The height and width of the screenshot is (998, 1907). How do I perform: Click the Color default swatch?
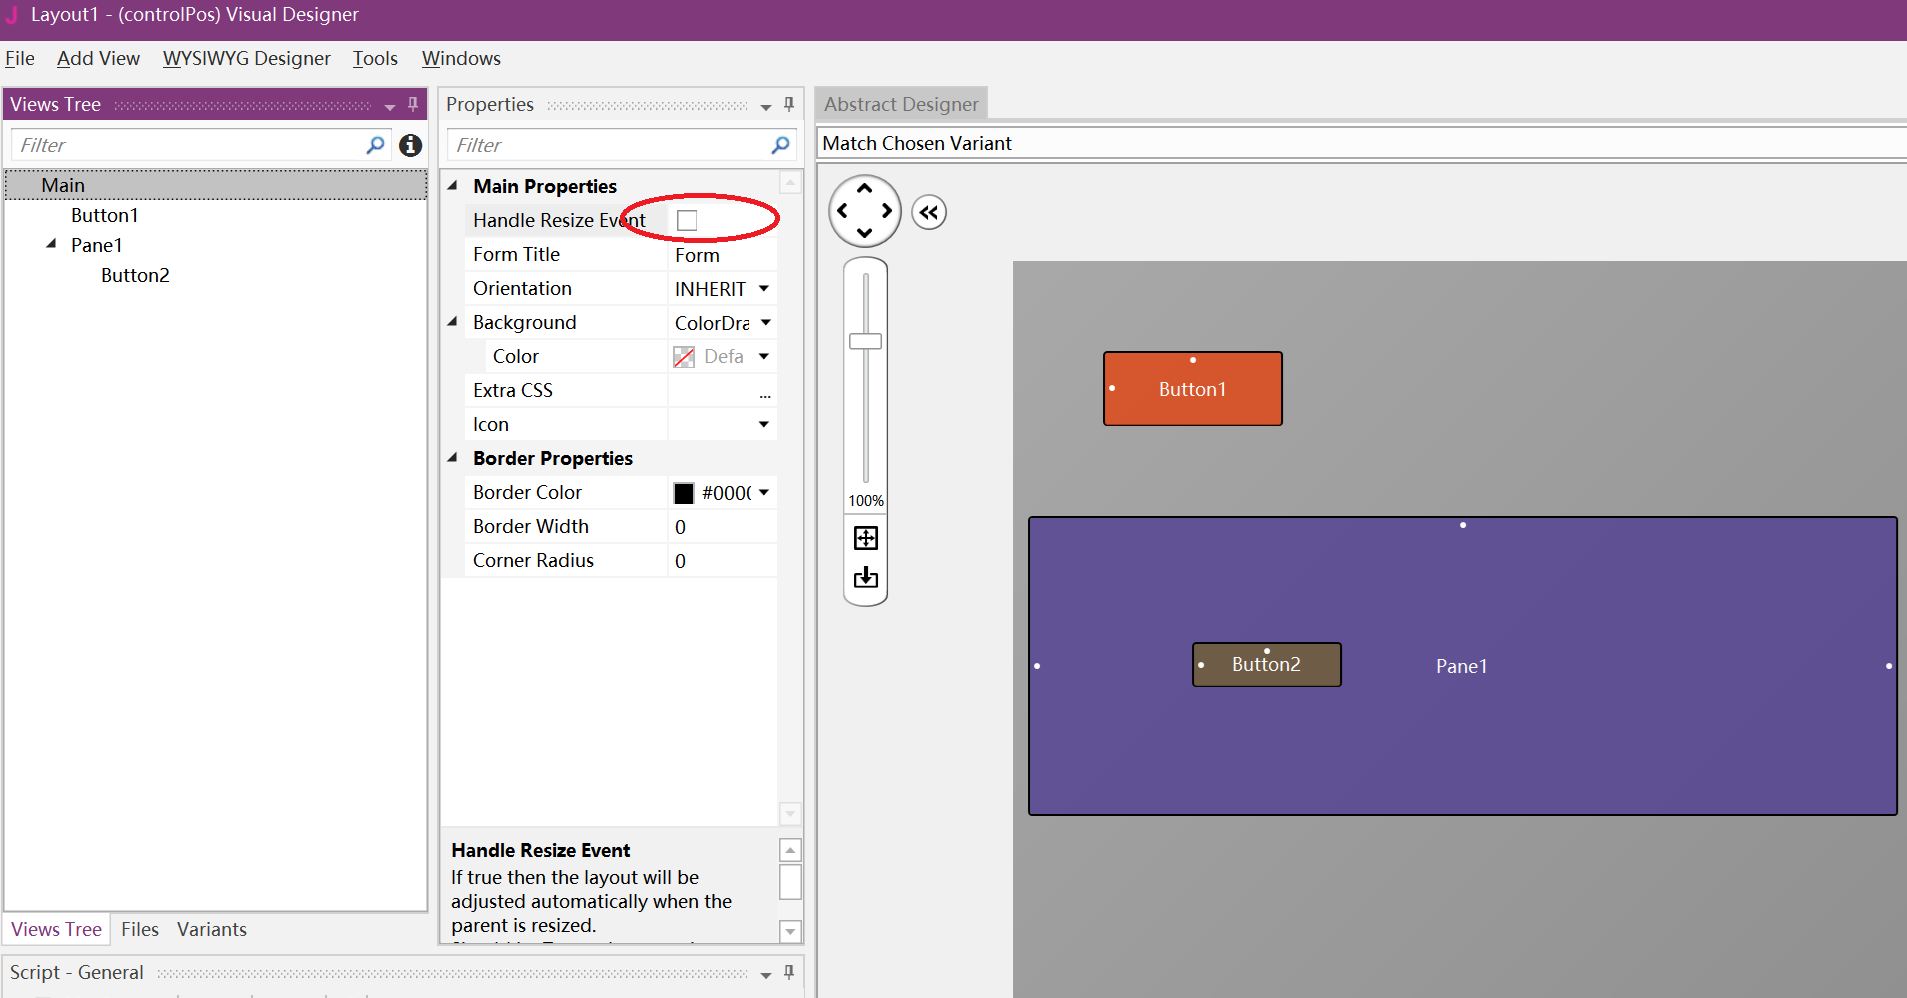(x=684, y=357)
